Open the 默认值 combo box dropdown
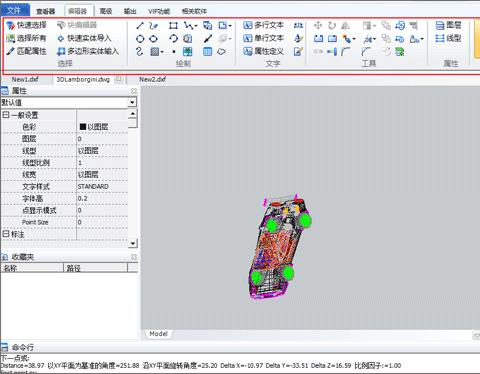 [x=132, y=102]
